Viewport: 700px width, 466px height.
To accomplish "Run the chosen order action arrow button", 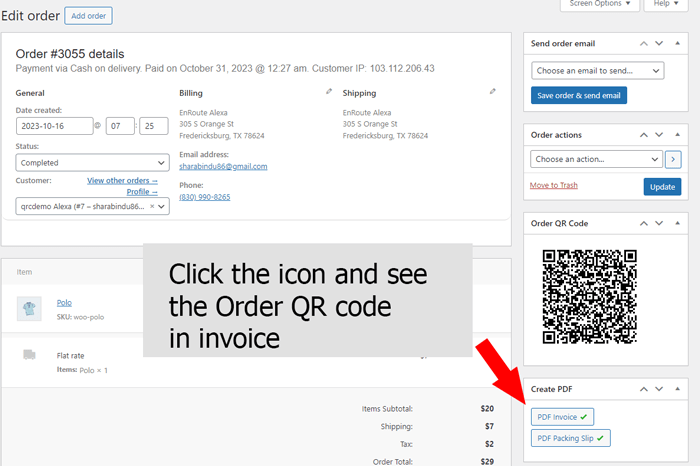I will point(673,159).
